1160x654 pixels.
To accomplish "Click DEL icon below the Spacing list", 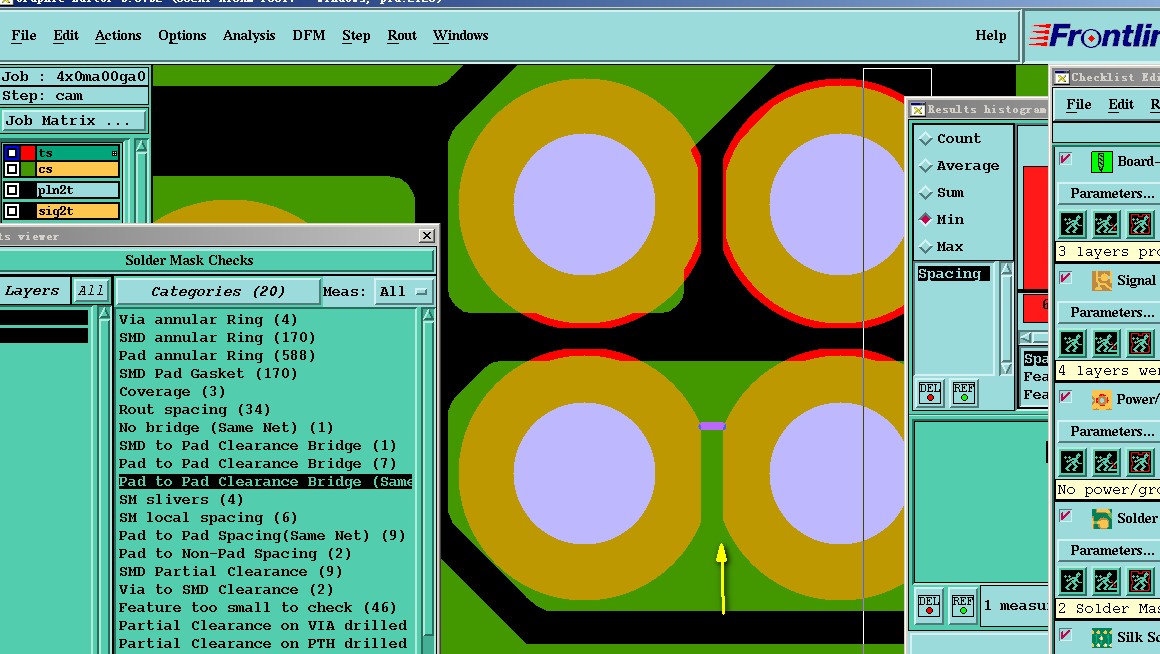I will pyautogui.click(x=930, y=392).
